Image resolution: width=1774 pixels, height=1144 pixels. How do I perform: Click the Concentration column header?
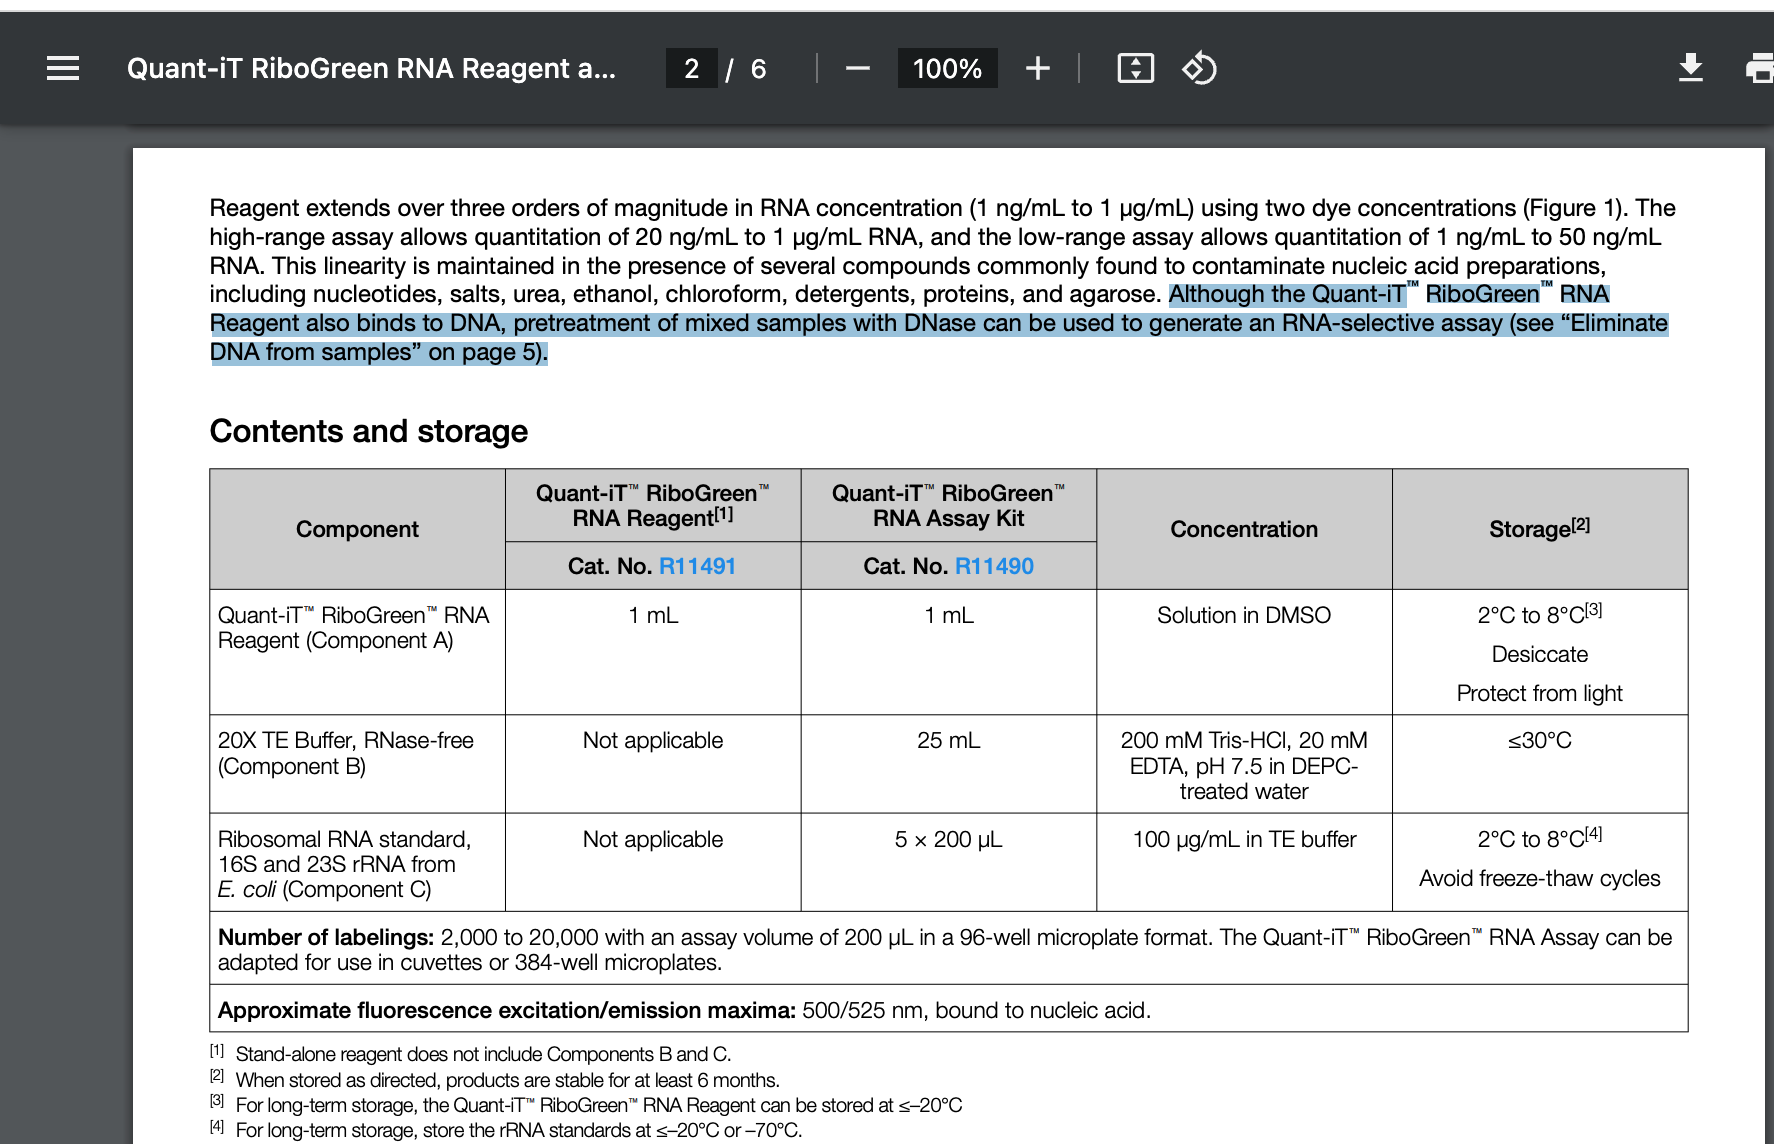1244,529
